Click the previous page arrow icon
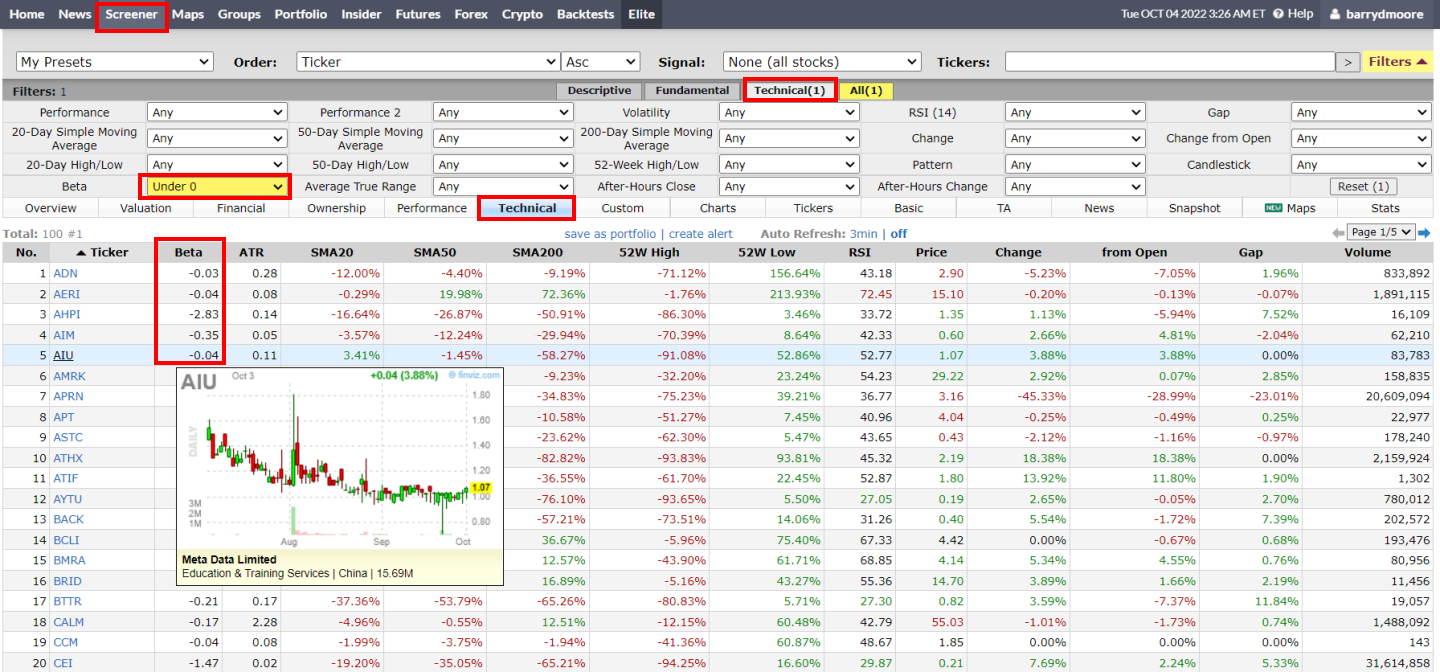1440x672 pixels. (x=1340, y=231)
